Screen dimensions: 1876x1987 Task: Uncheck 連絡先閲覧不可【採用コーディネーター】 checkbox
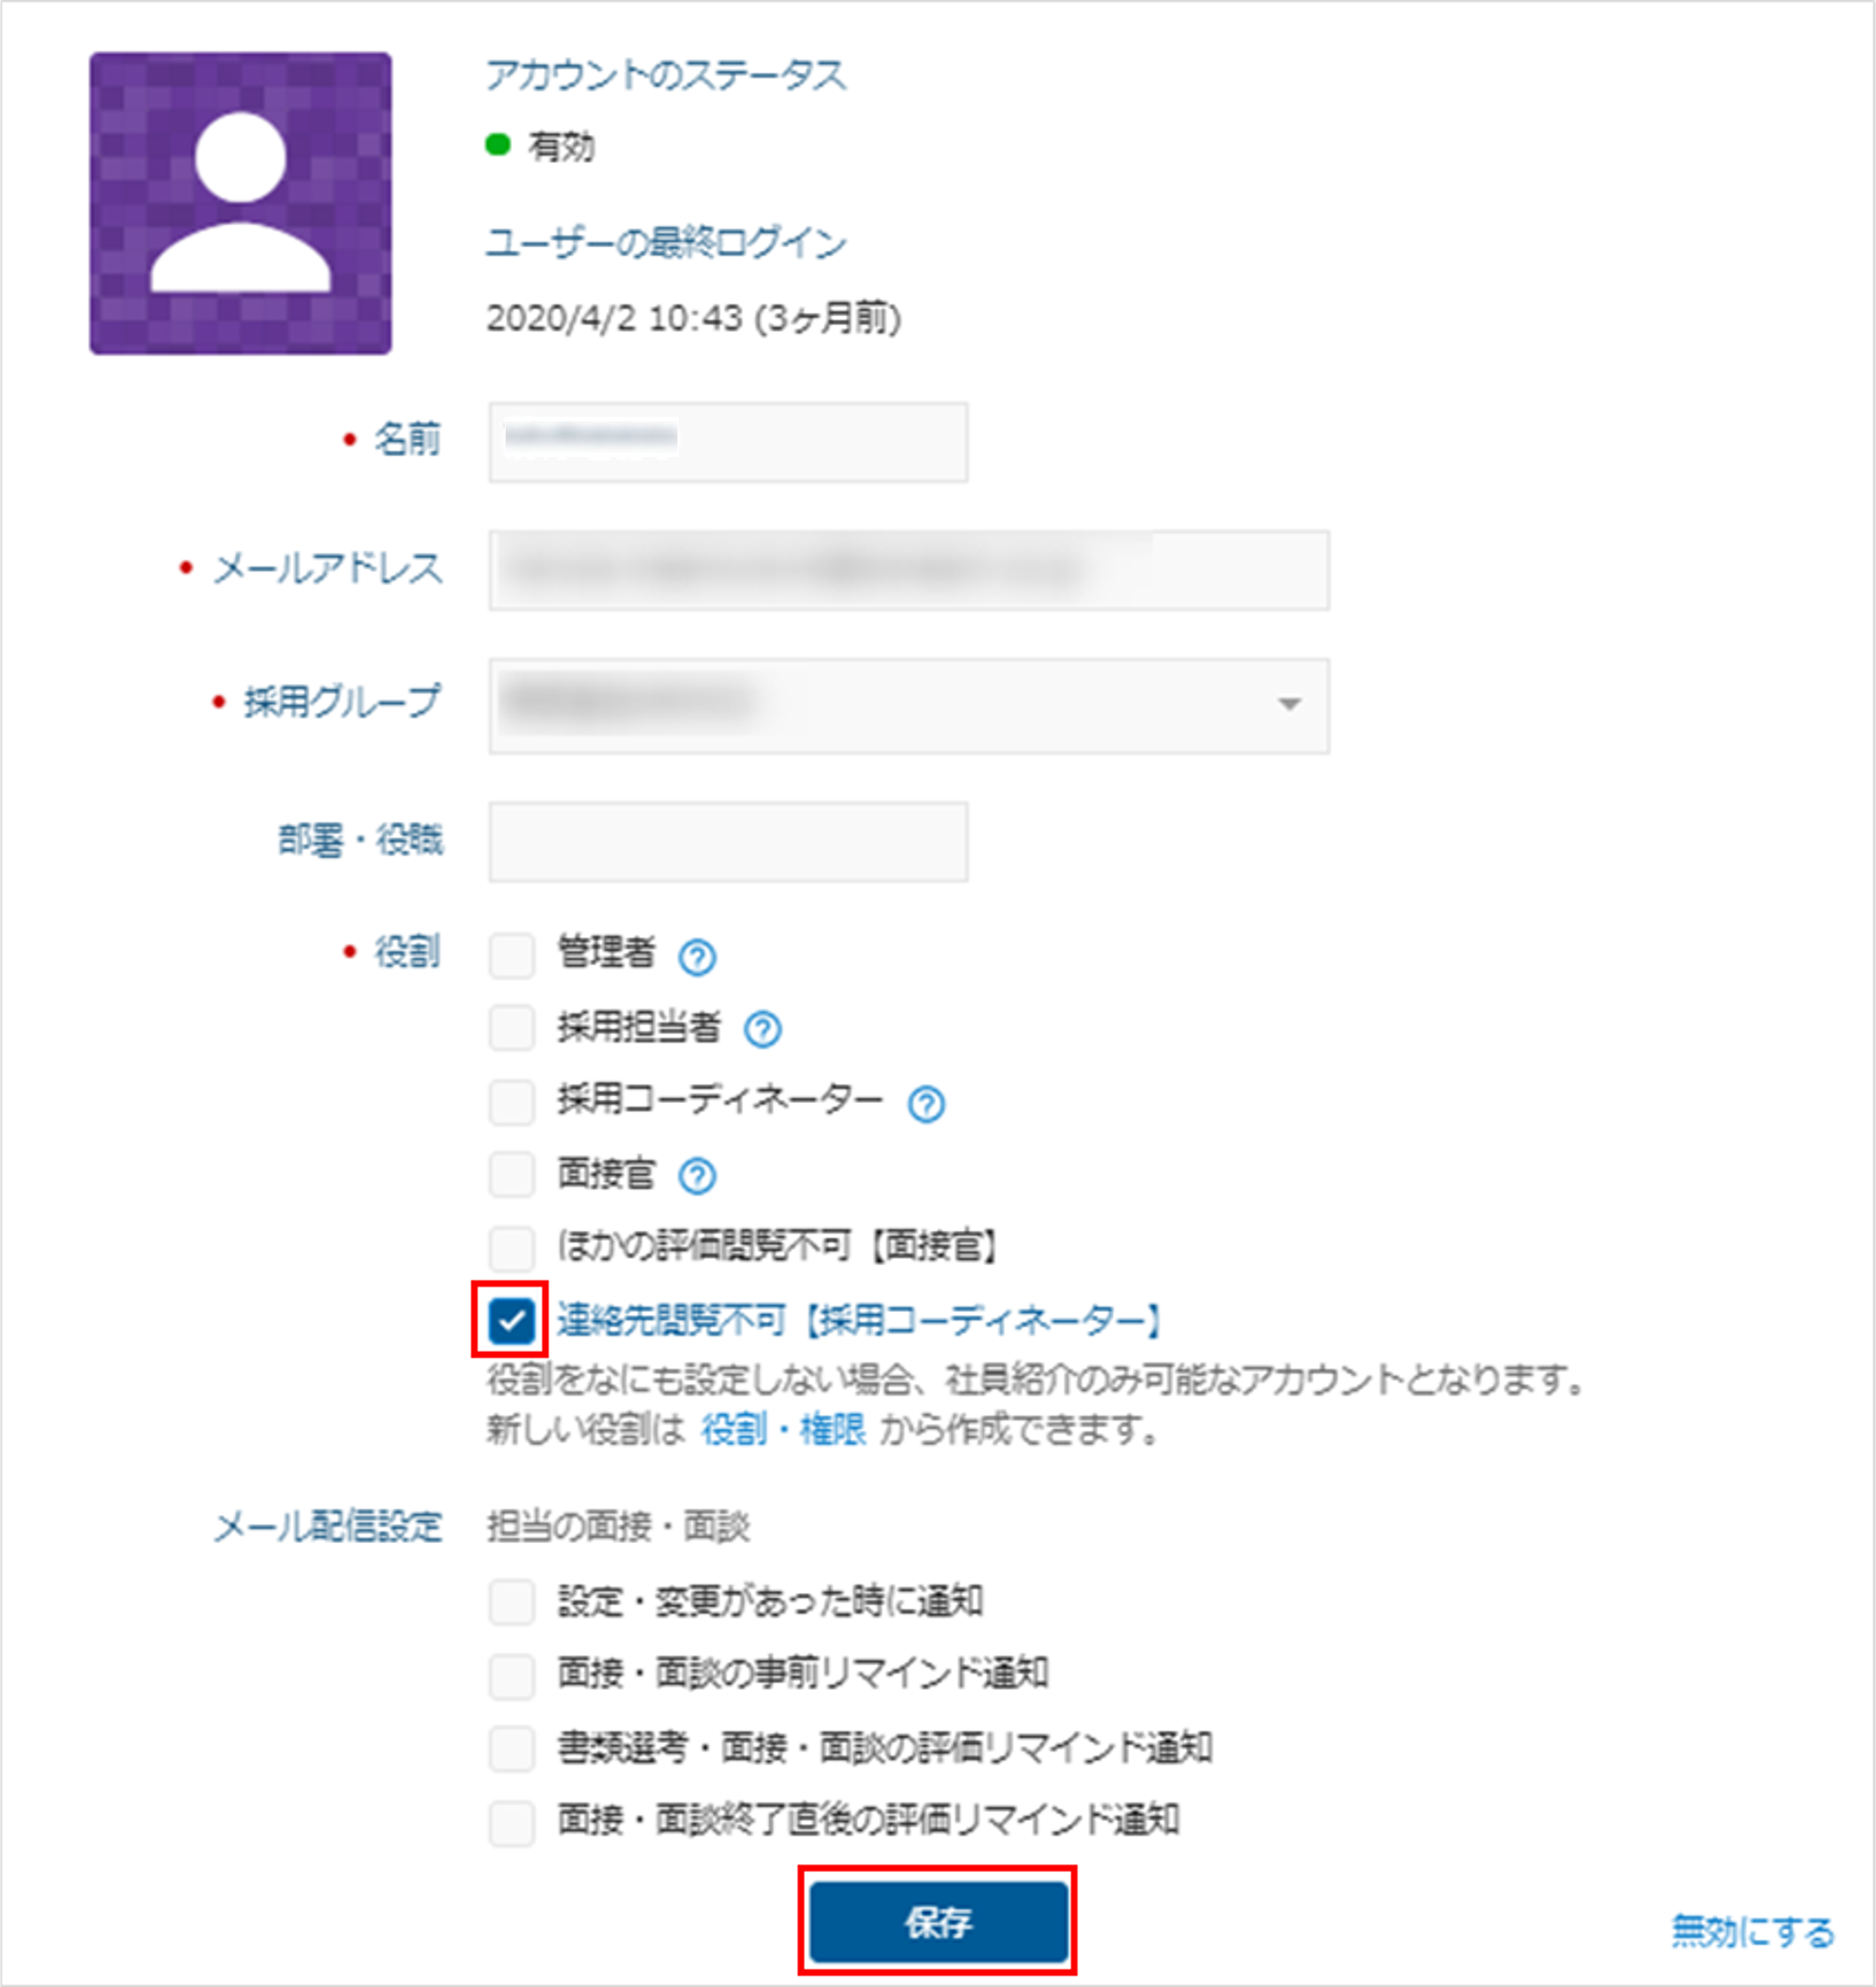click(x=512, y=1321)
